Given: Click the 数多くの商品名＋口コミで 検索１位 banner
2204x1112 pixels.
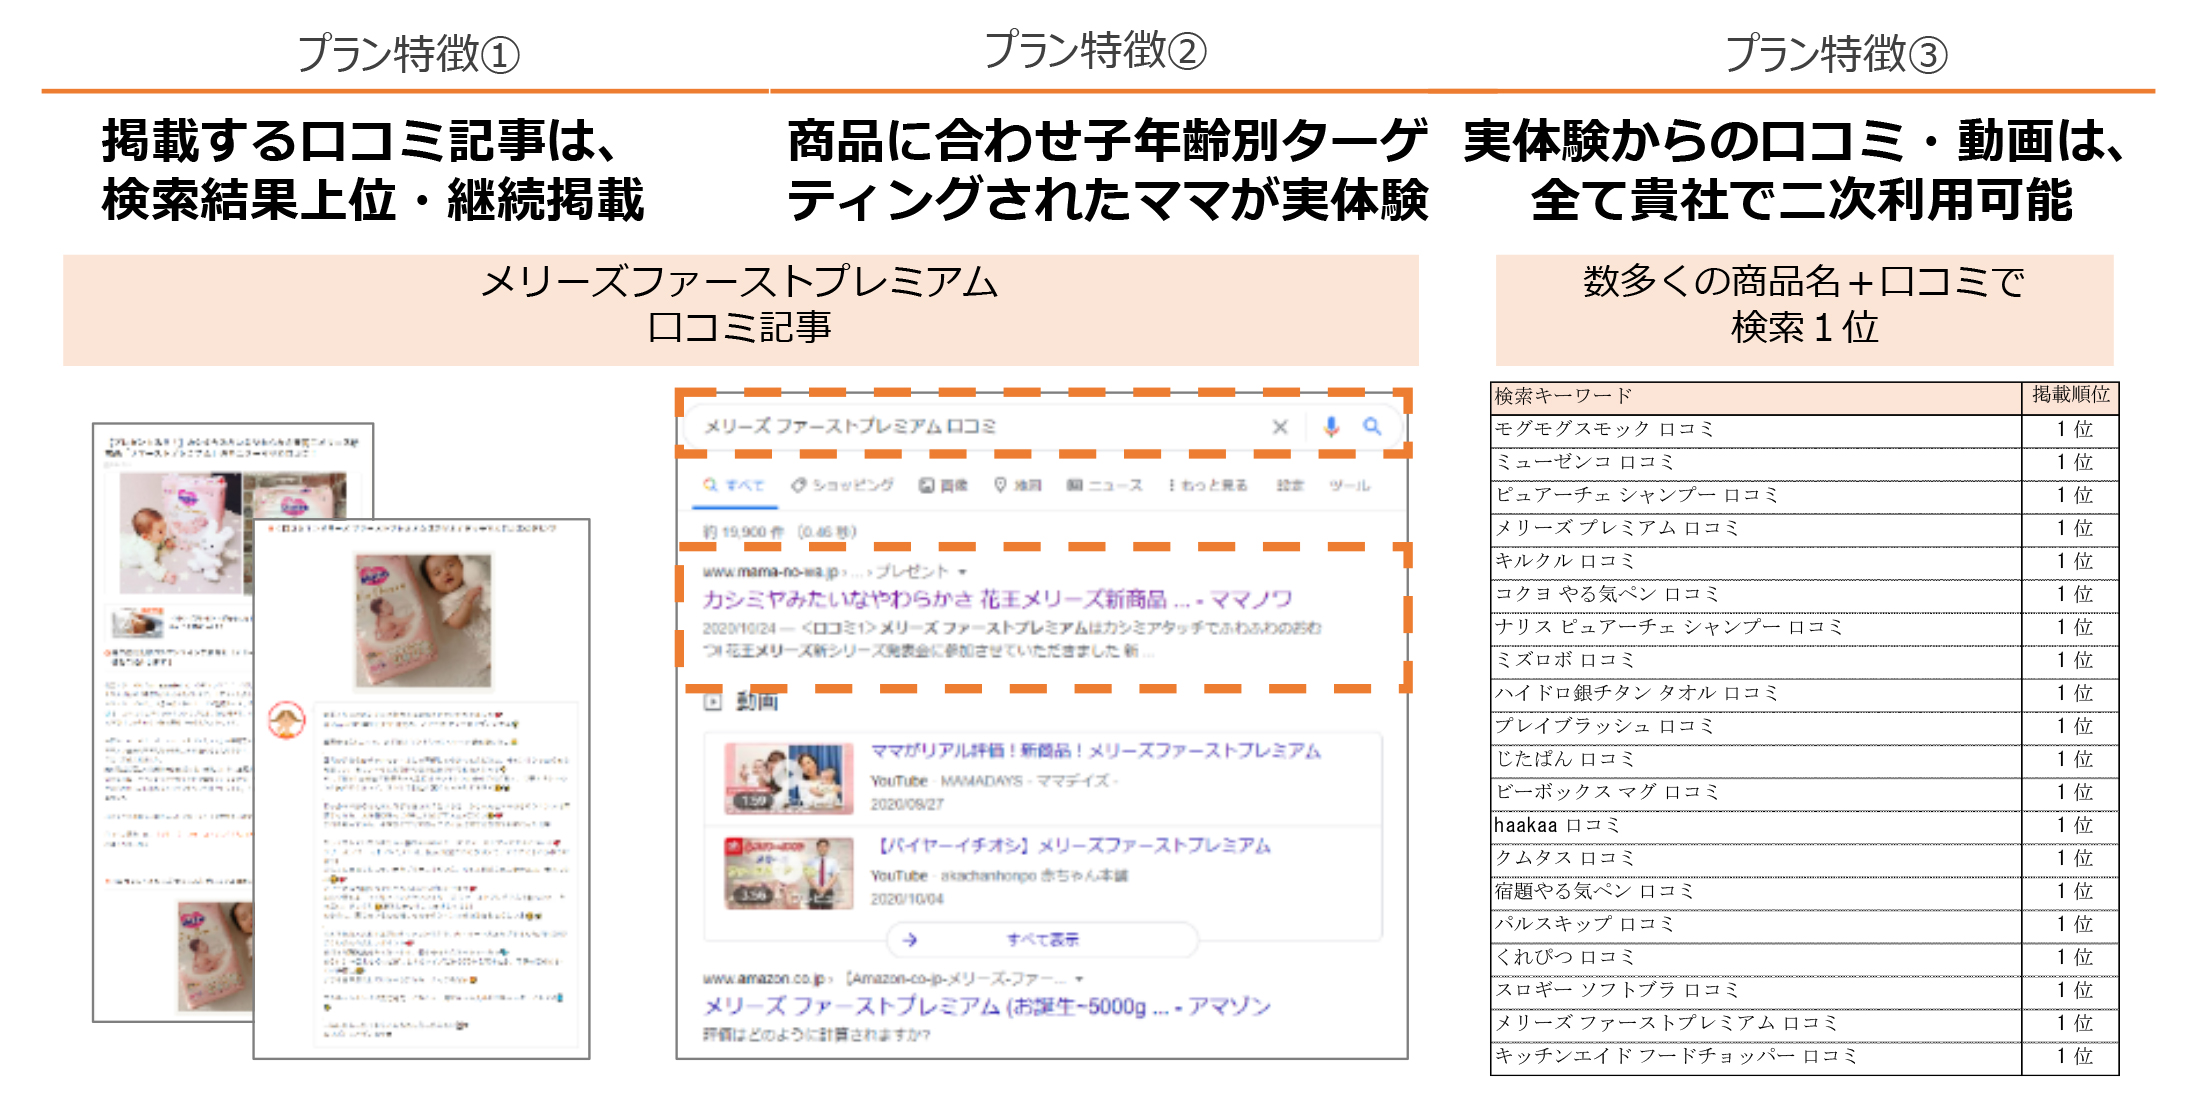Looking at the screenshot, I should click(x=1804, y=310).
